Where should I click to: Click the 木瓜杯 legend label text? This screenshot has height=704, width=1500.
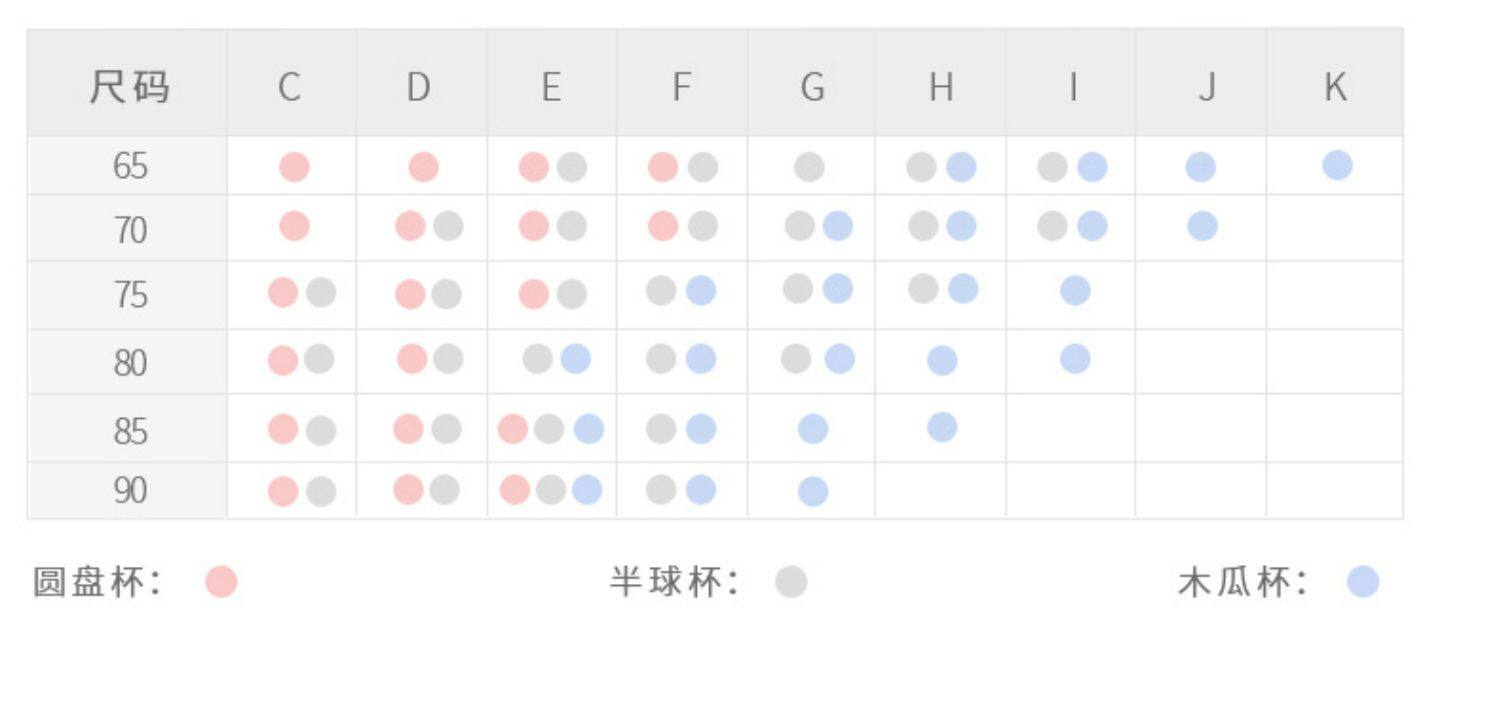point(1242,582)
